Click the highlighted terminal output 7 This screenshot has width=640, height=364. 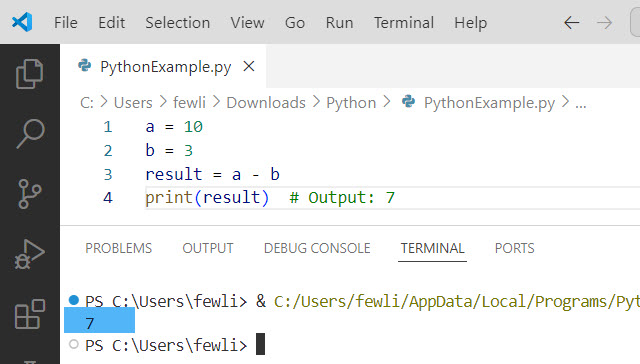tap(90, 324)
